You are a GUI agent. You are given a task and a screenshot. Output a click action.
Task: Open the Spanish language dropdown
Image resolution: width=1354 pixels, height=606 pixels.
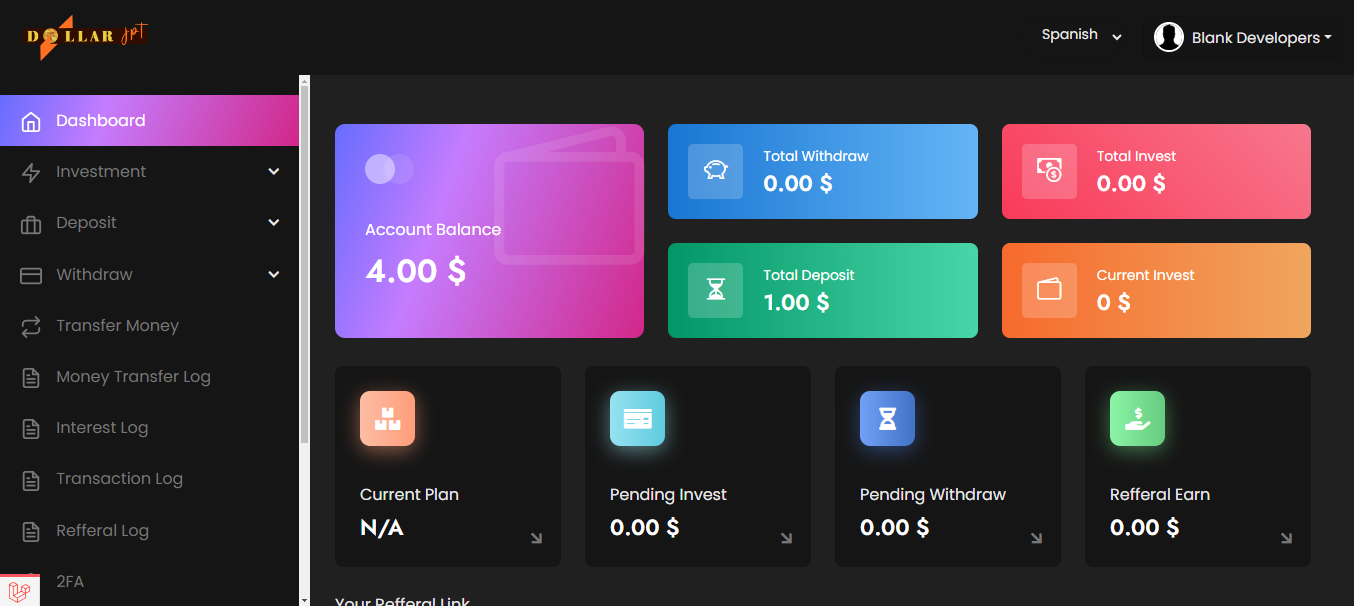pyautogui.click(x=1081, y=35)
